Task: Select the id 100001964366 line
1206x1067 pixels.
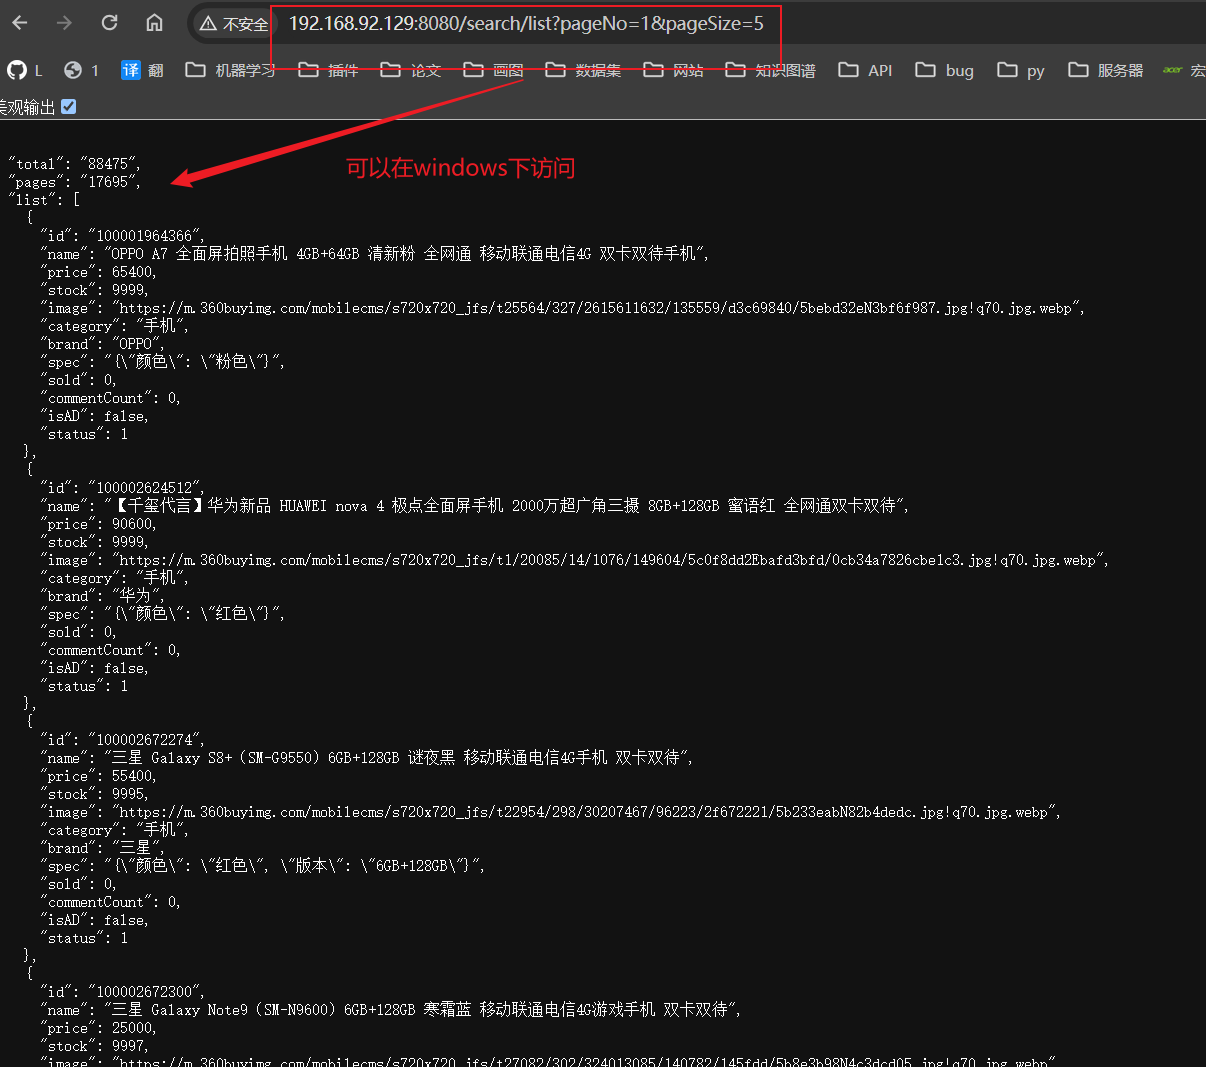Action: pyautogui.click(x=122, y=236)
